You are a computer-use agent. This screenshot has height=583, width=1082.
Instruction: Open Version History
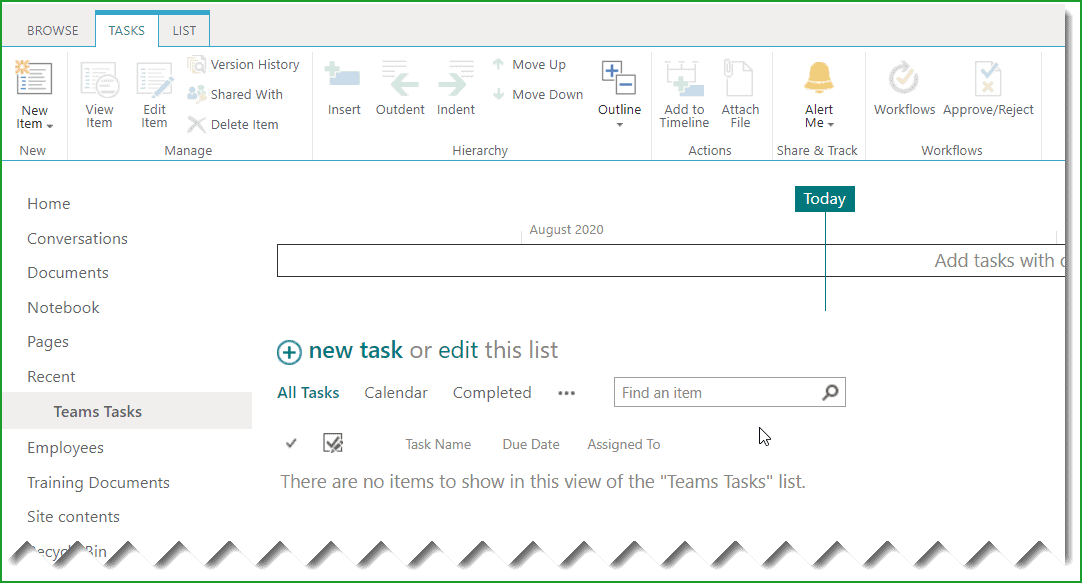click(244, 64)
